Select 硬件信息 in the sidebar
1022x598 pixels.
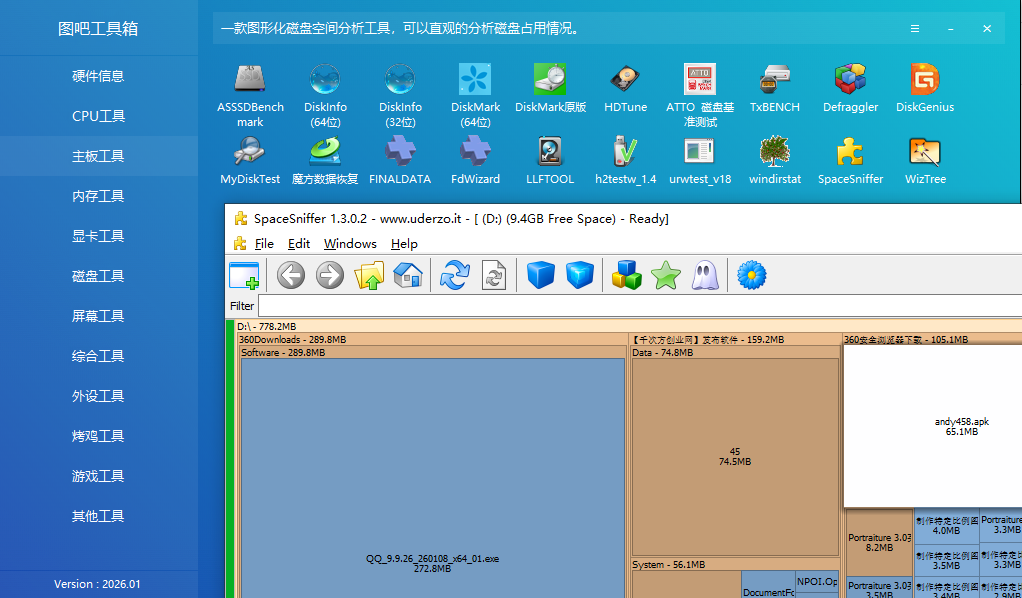coord(98,76)
